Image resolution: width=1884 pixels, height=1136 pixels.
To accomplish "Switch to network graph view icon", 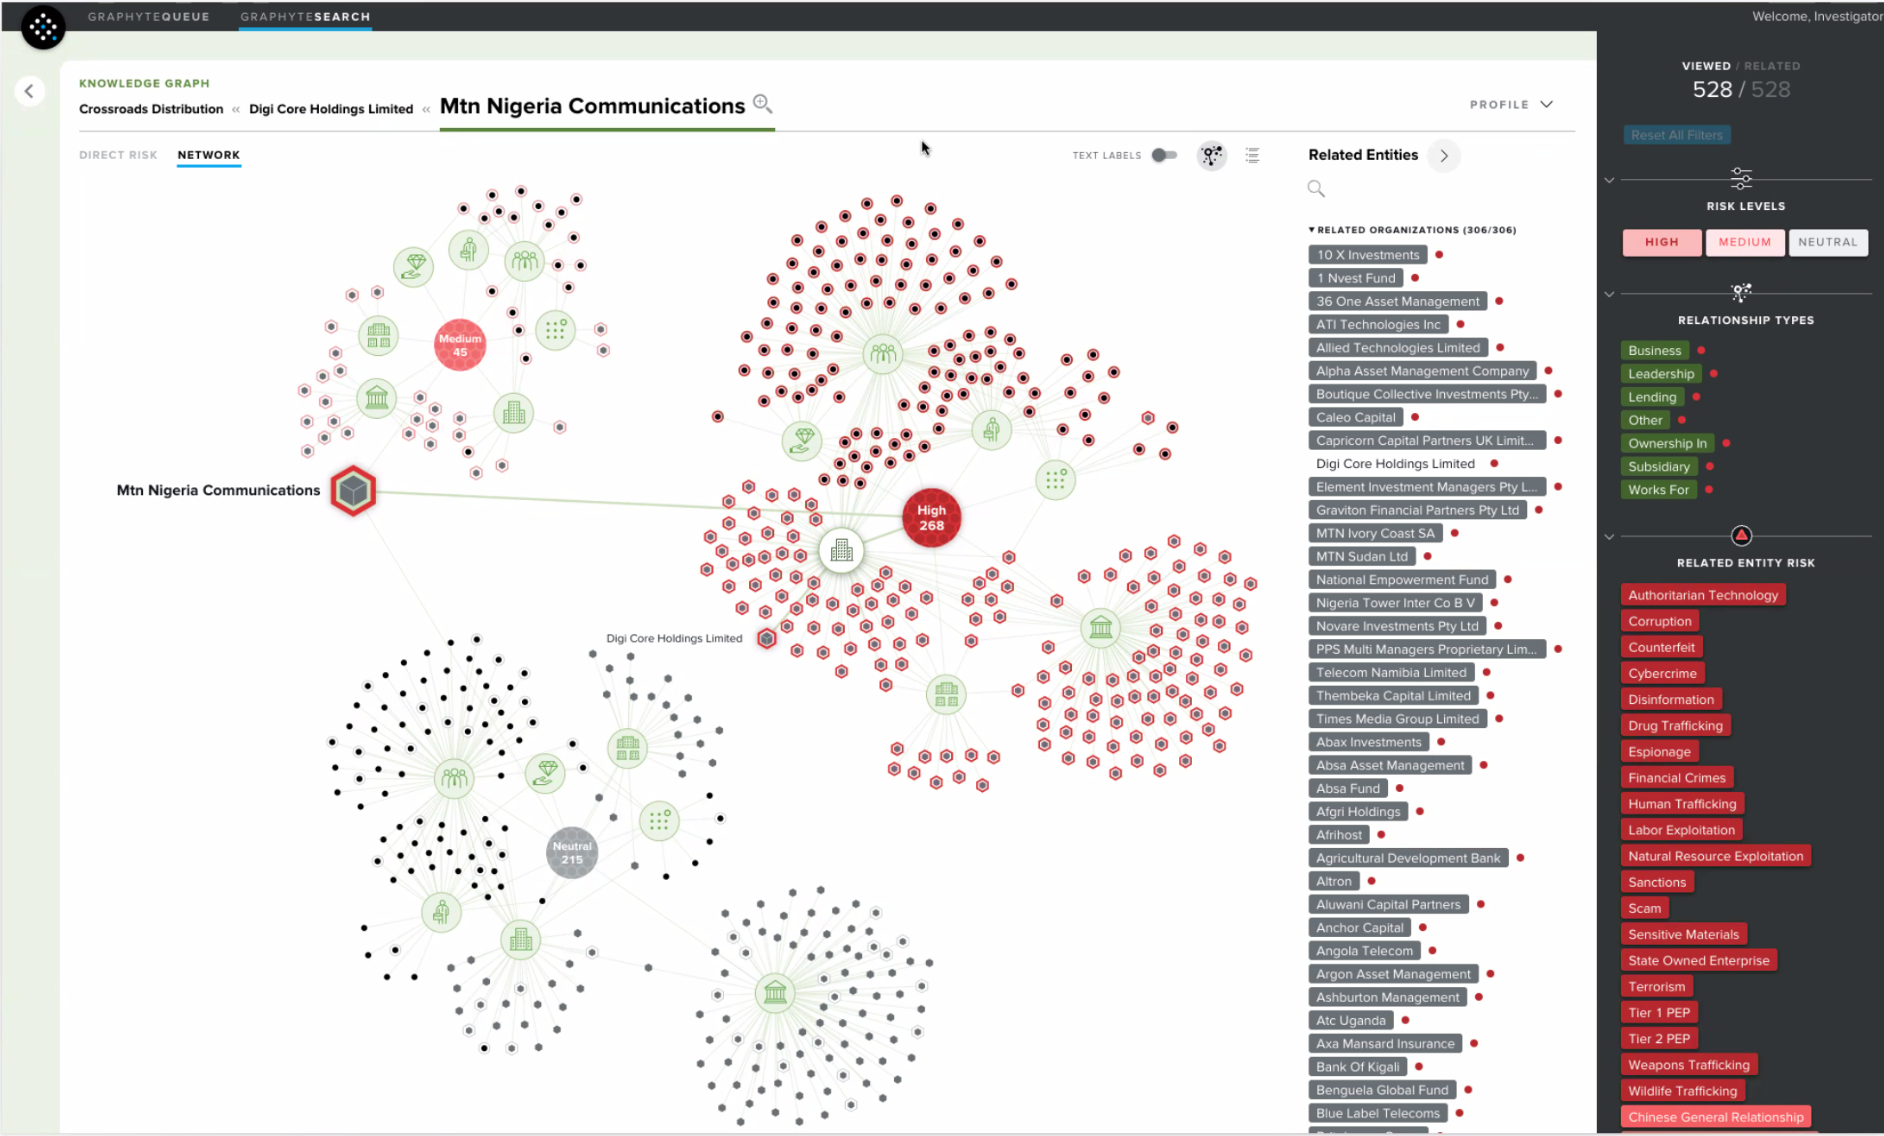I will point(1211,155).
